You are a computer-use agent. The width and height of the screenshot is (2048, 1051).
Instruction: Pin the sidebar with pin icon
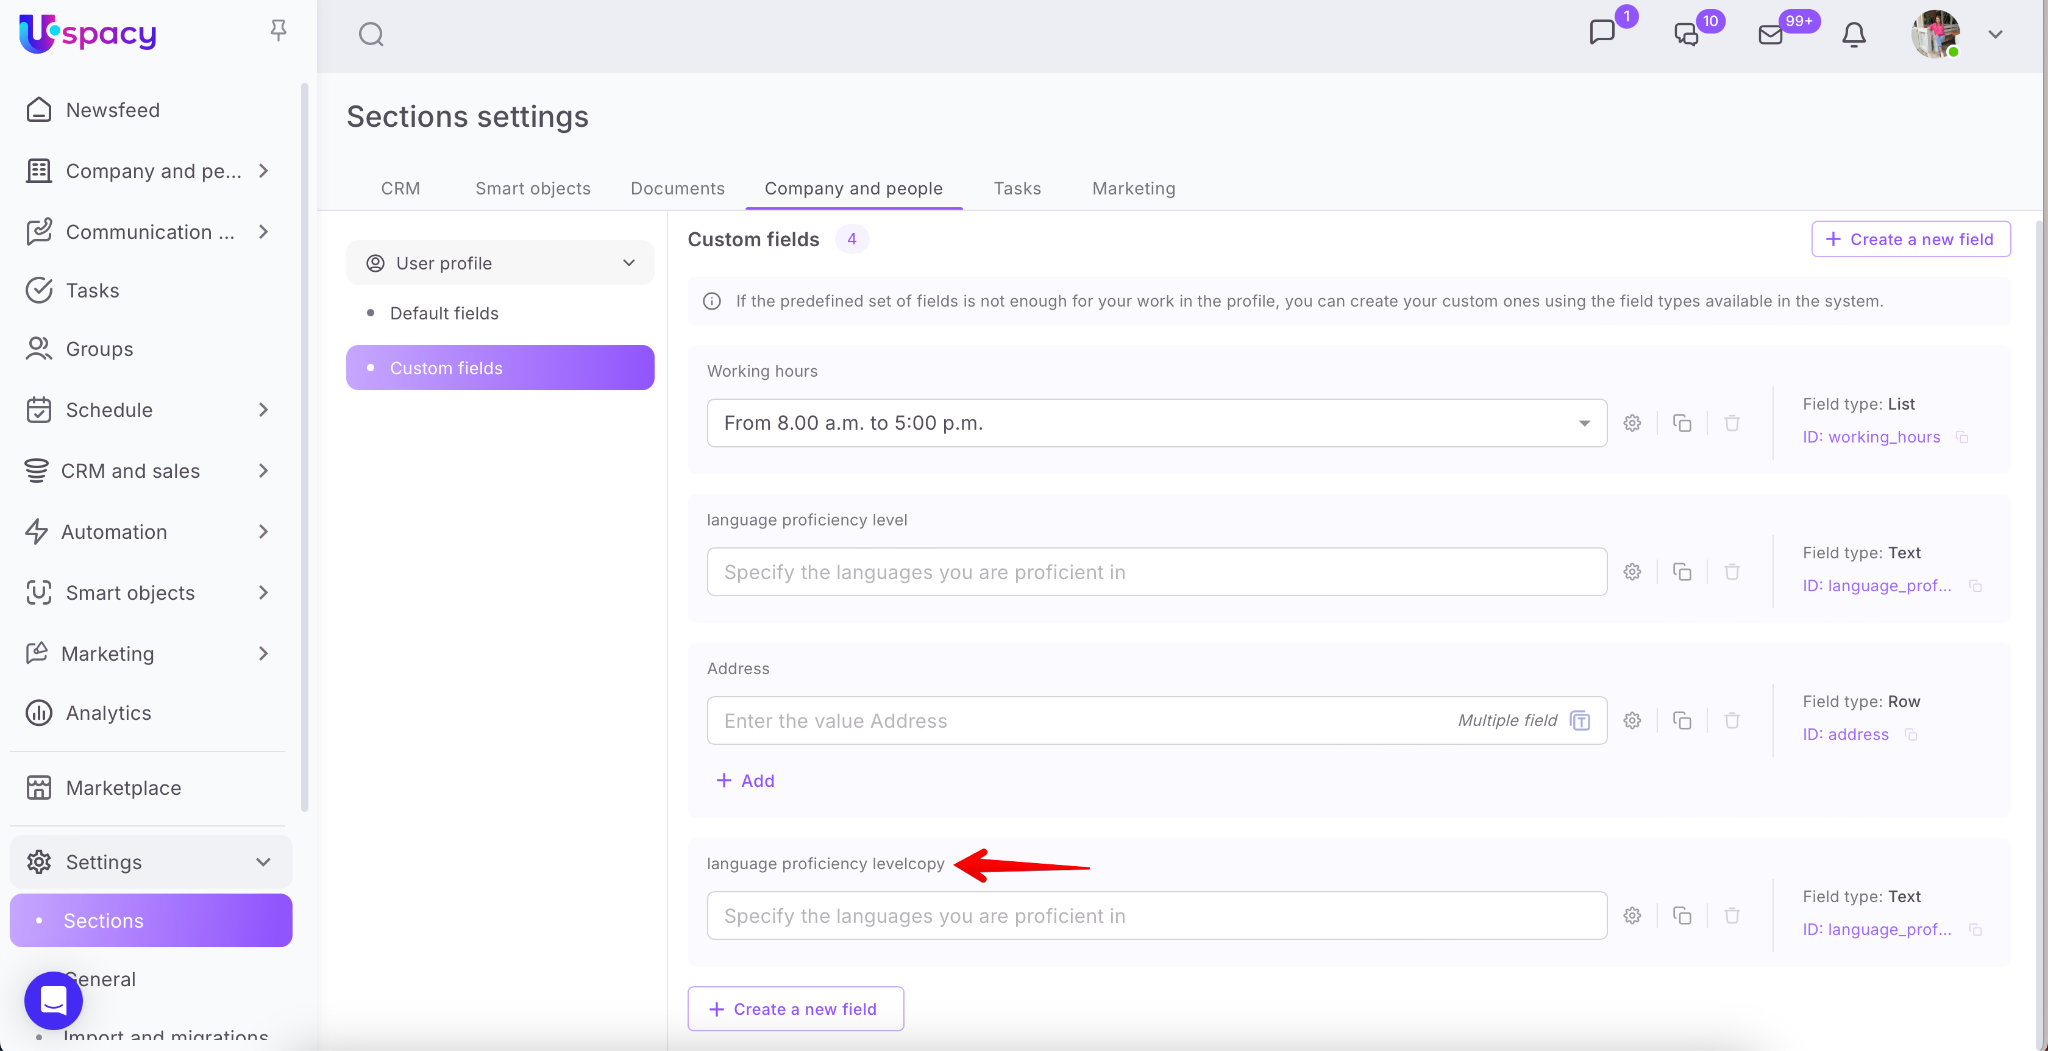click(x=278, y=31)
